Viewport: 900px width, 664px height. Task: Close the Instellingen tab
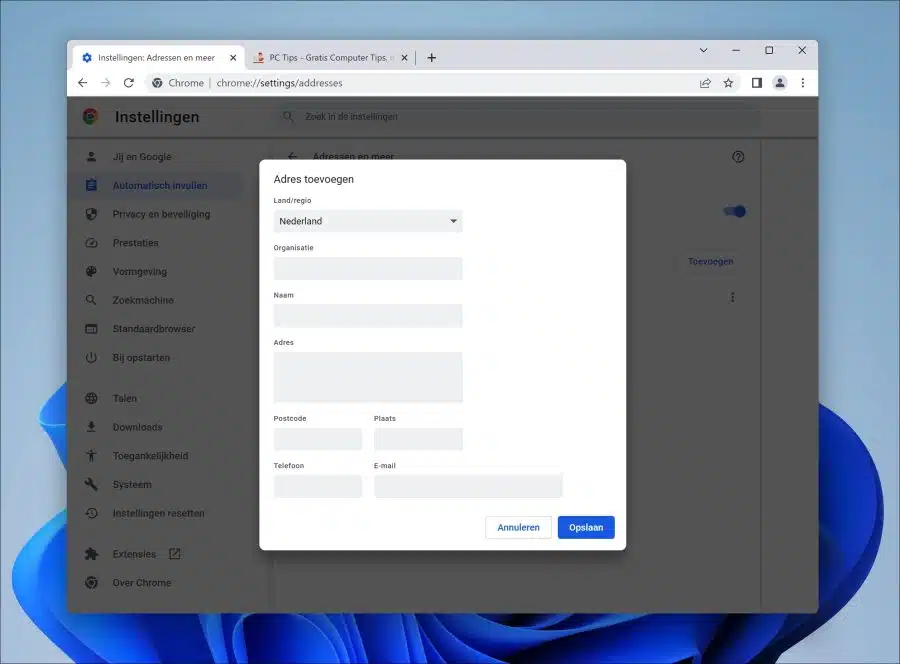233,57
